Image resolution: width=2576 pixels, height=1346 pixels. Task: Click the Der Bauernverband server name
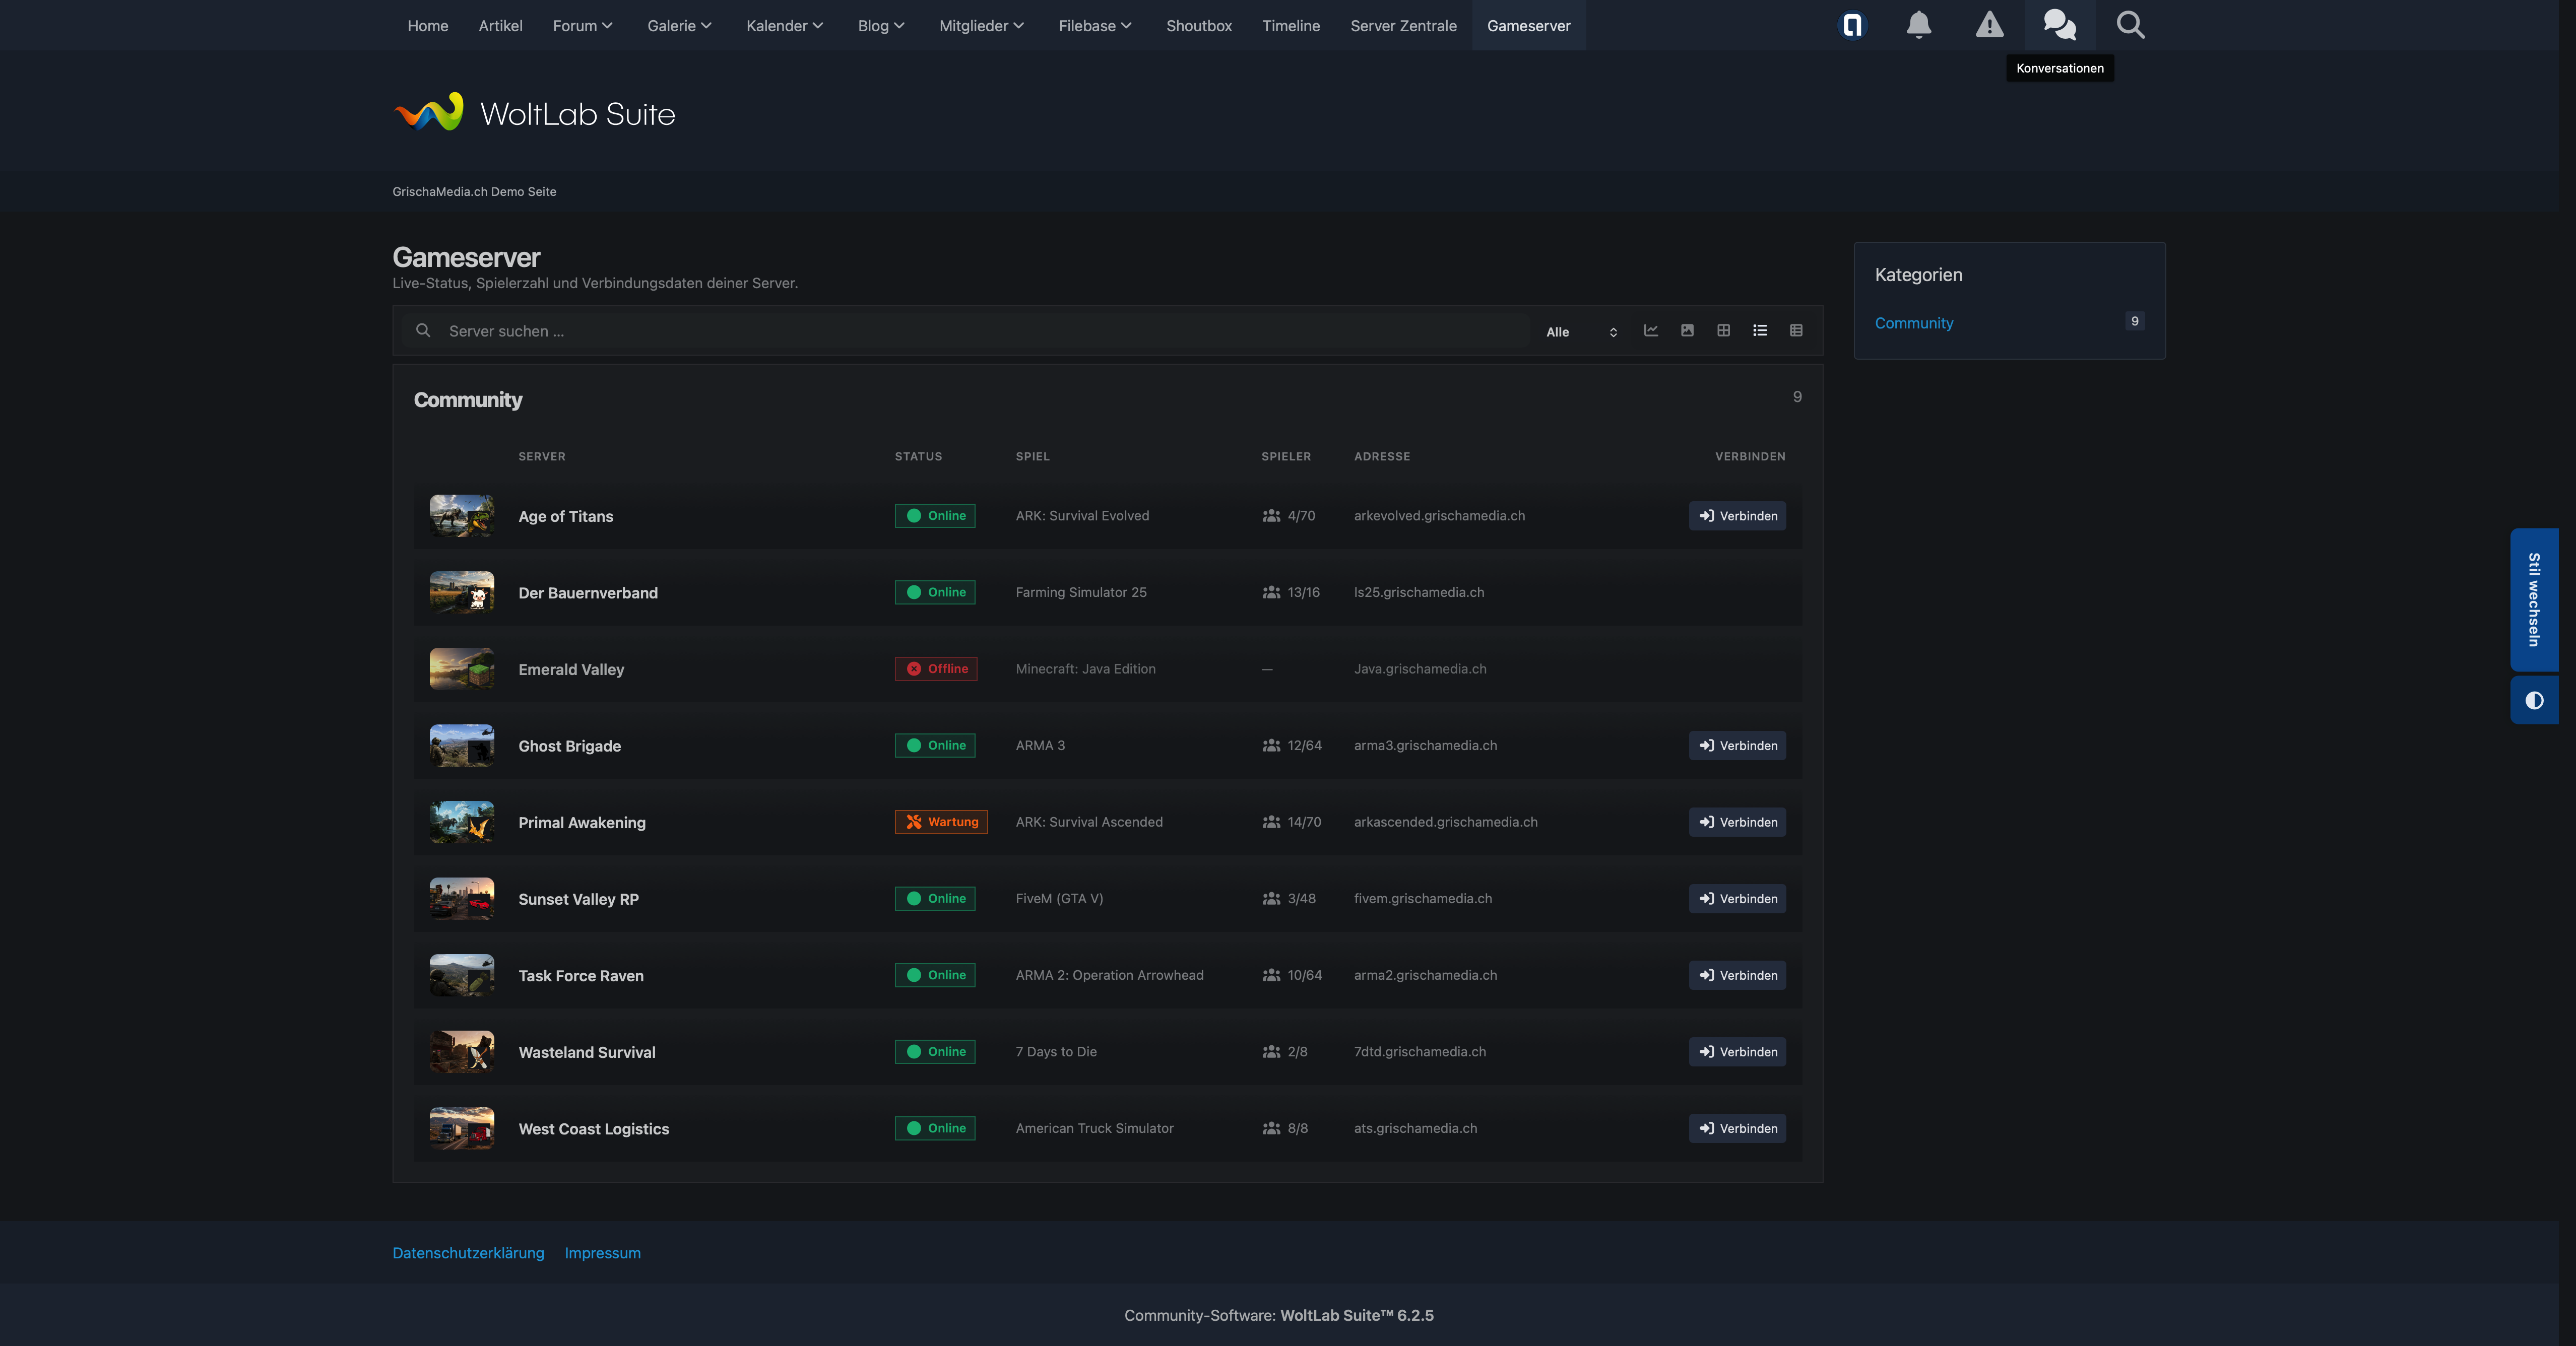point(588,593)
